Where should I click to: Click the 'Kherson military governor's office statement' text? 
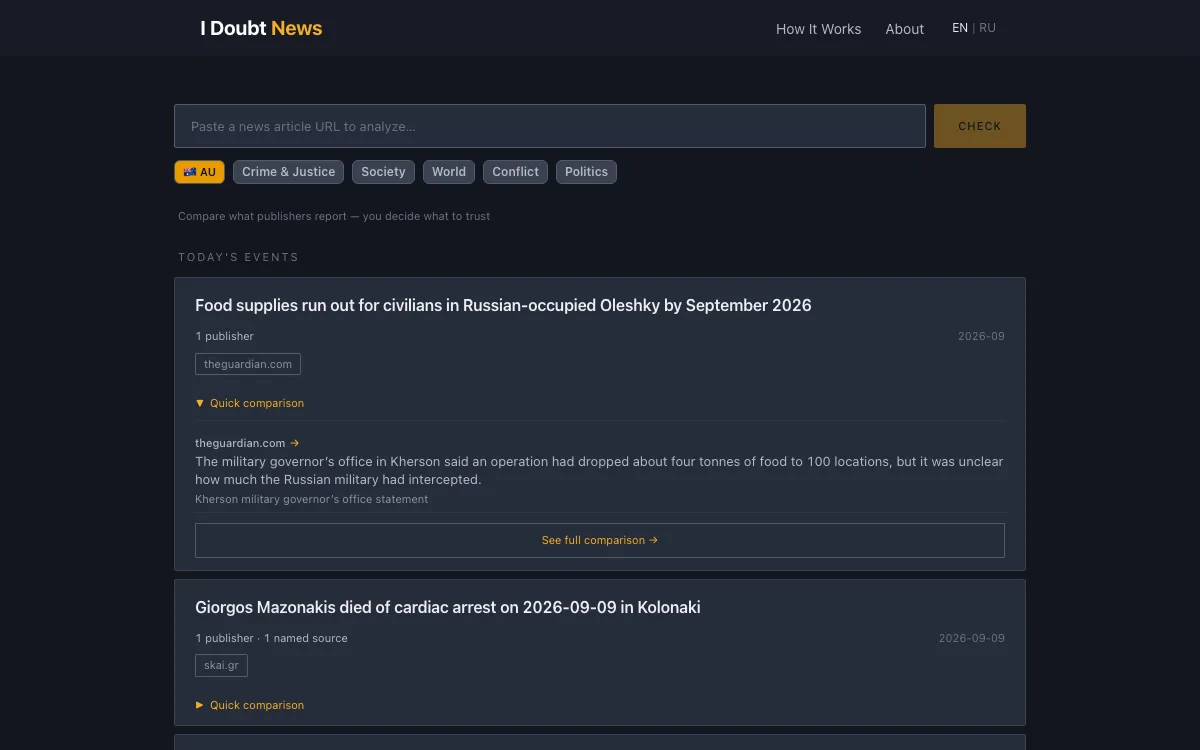point(311,499)
